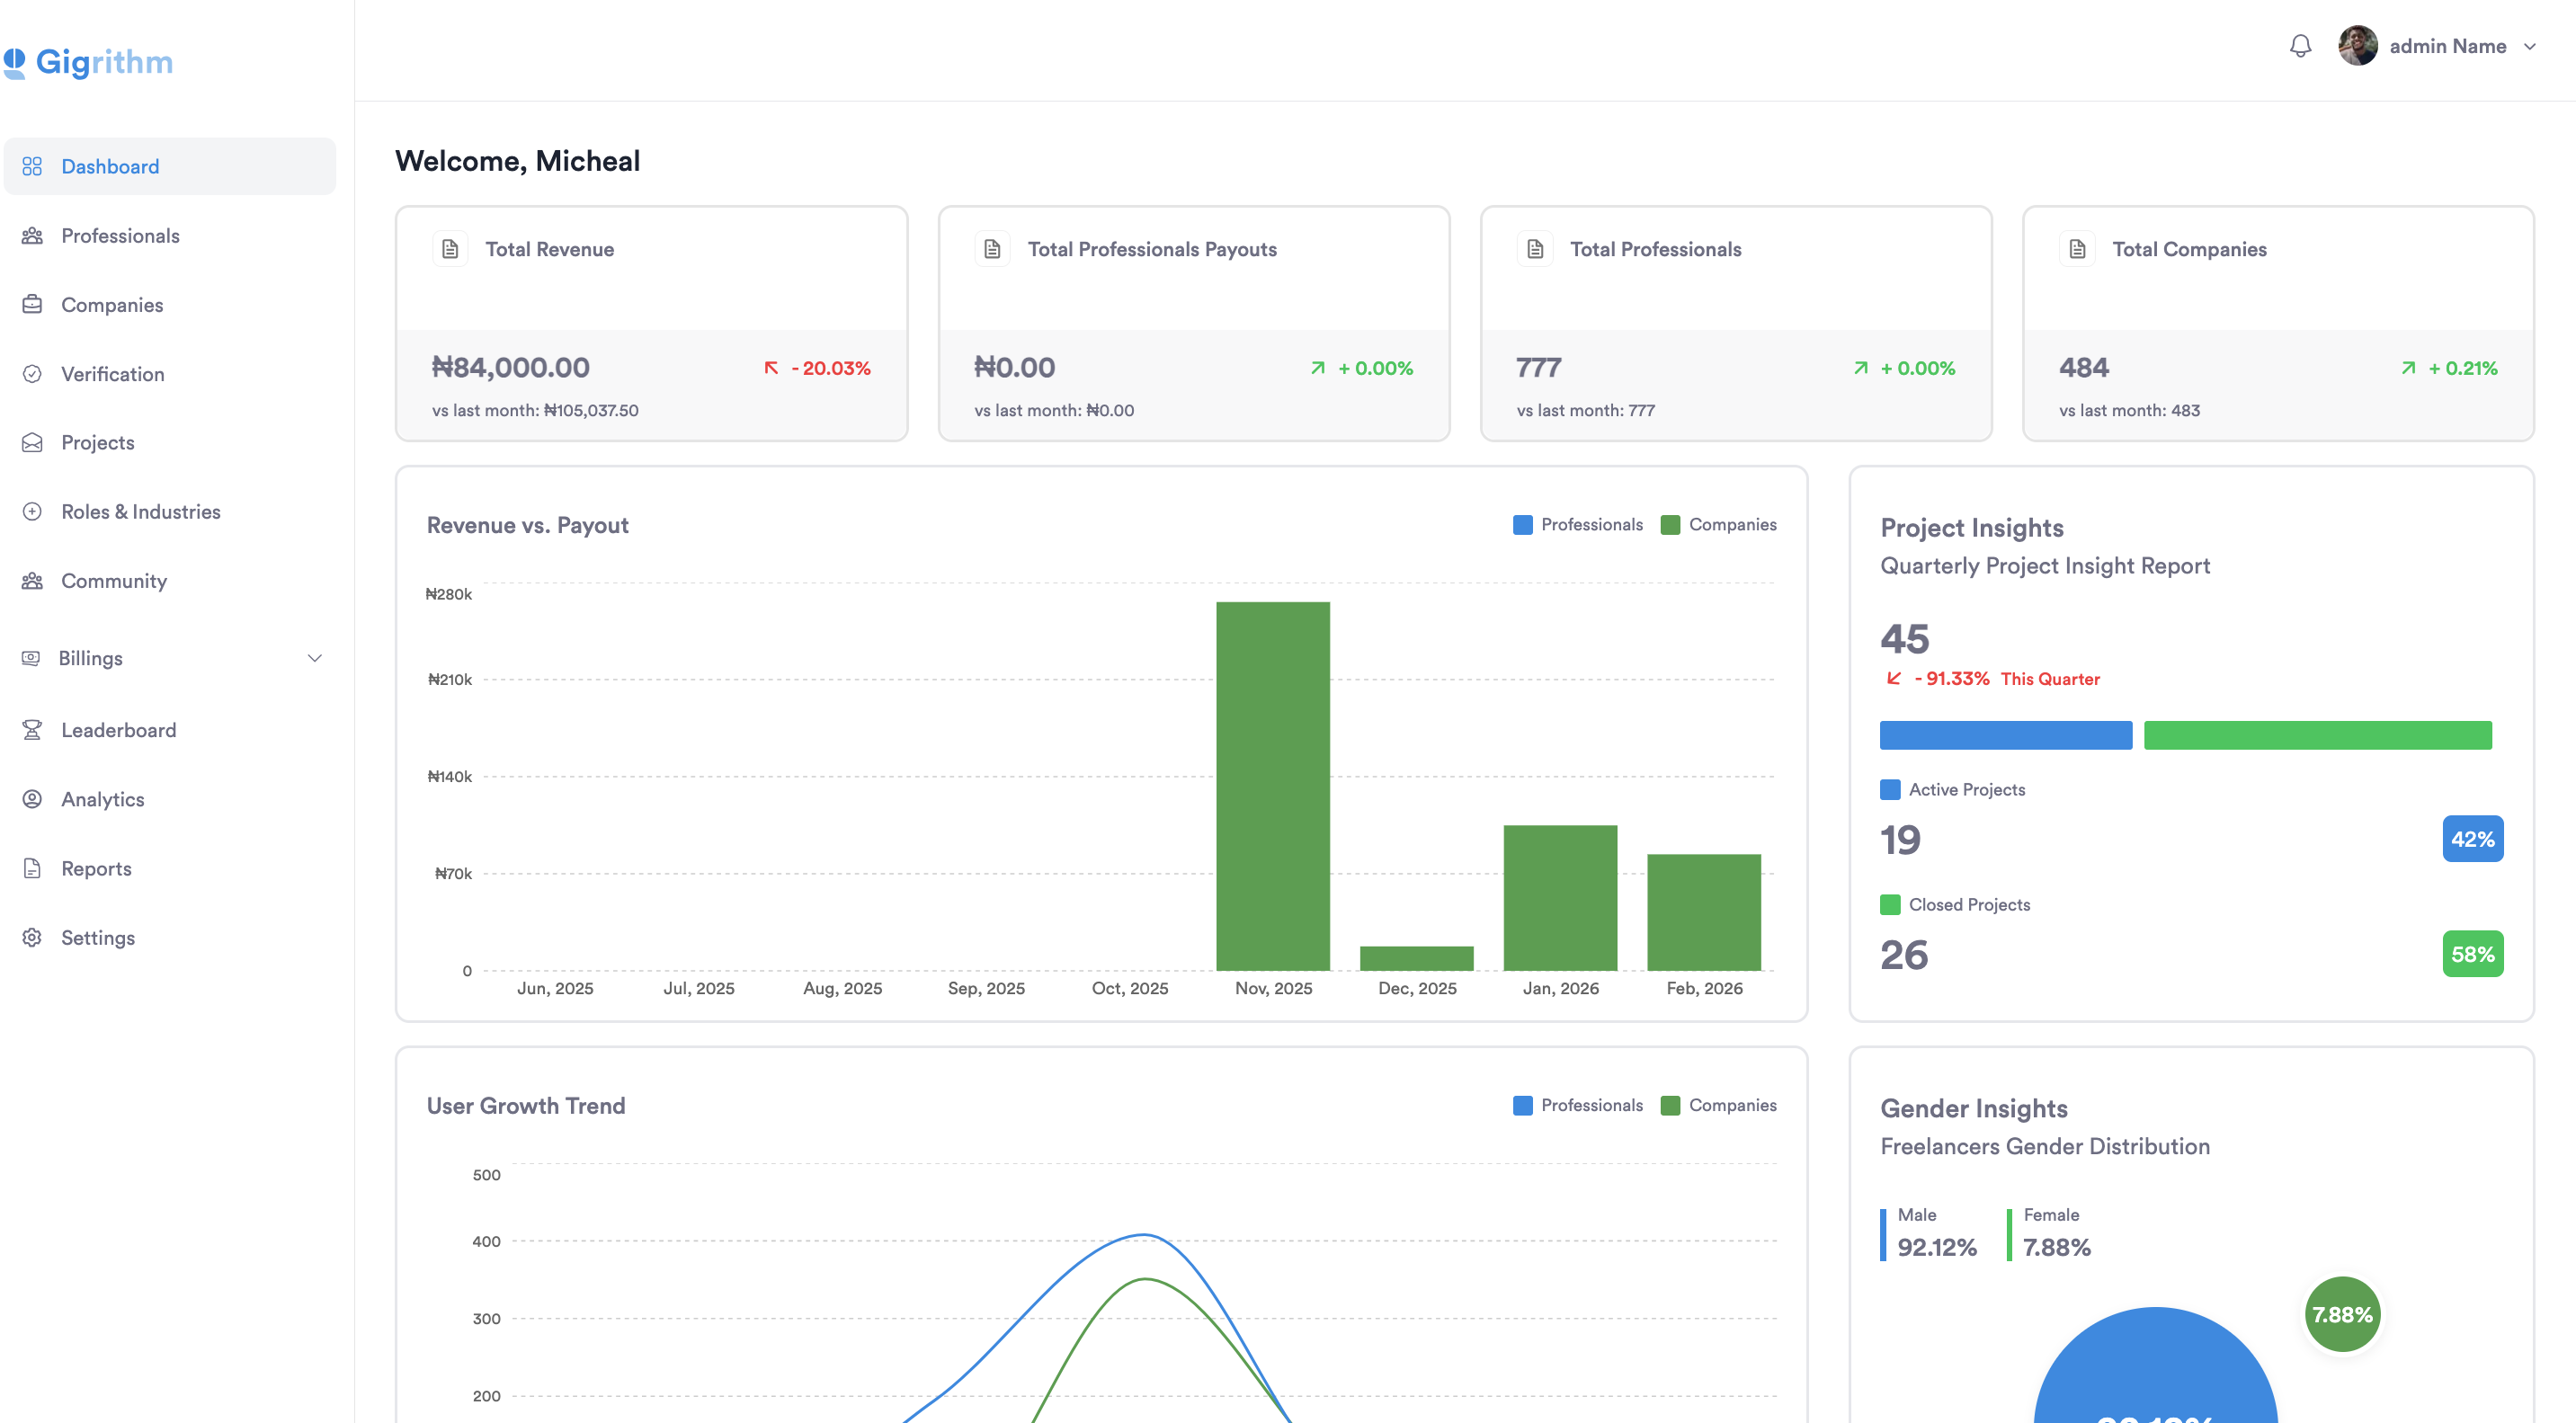Click the green Closed Projects progress segment
Image resolution: width=2576 pixels, height=1423 pixels.
[x=2318, y=735]
